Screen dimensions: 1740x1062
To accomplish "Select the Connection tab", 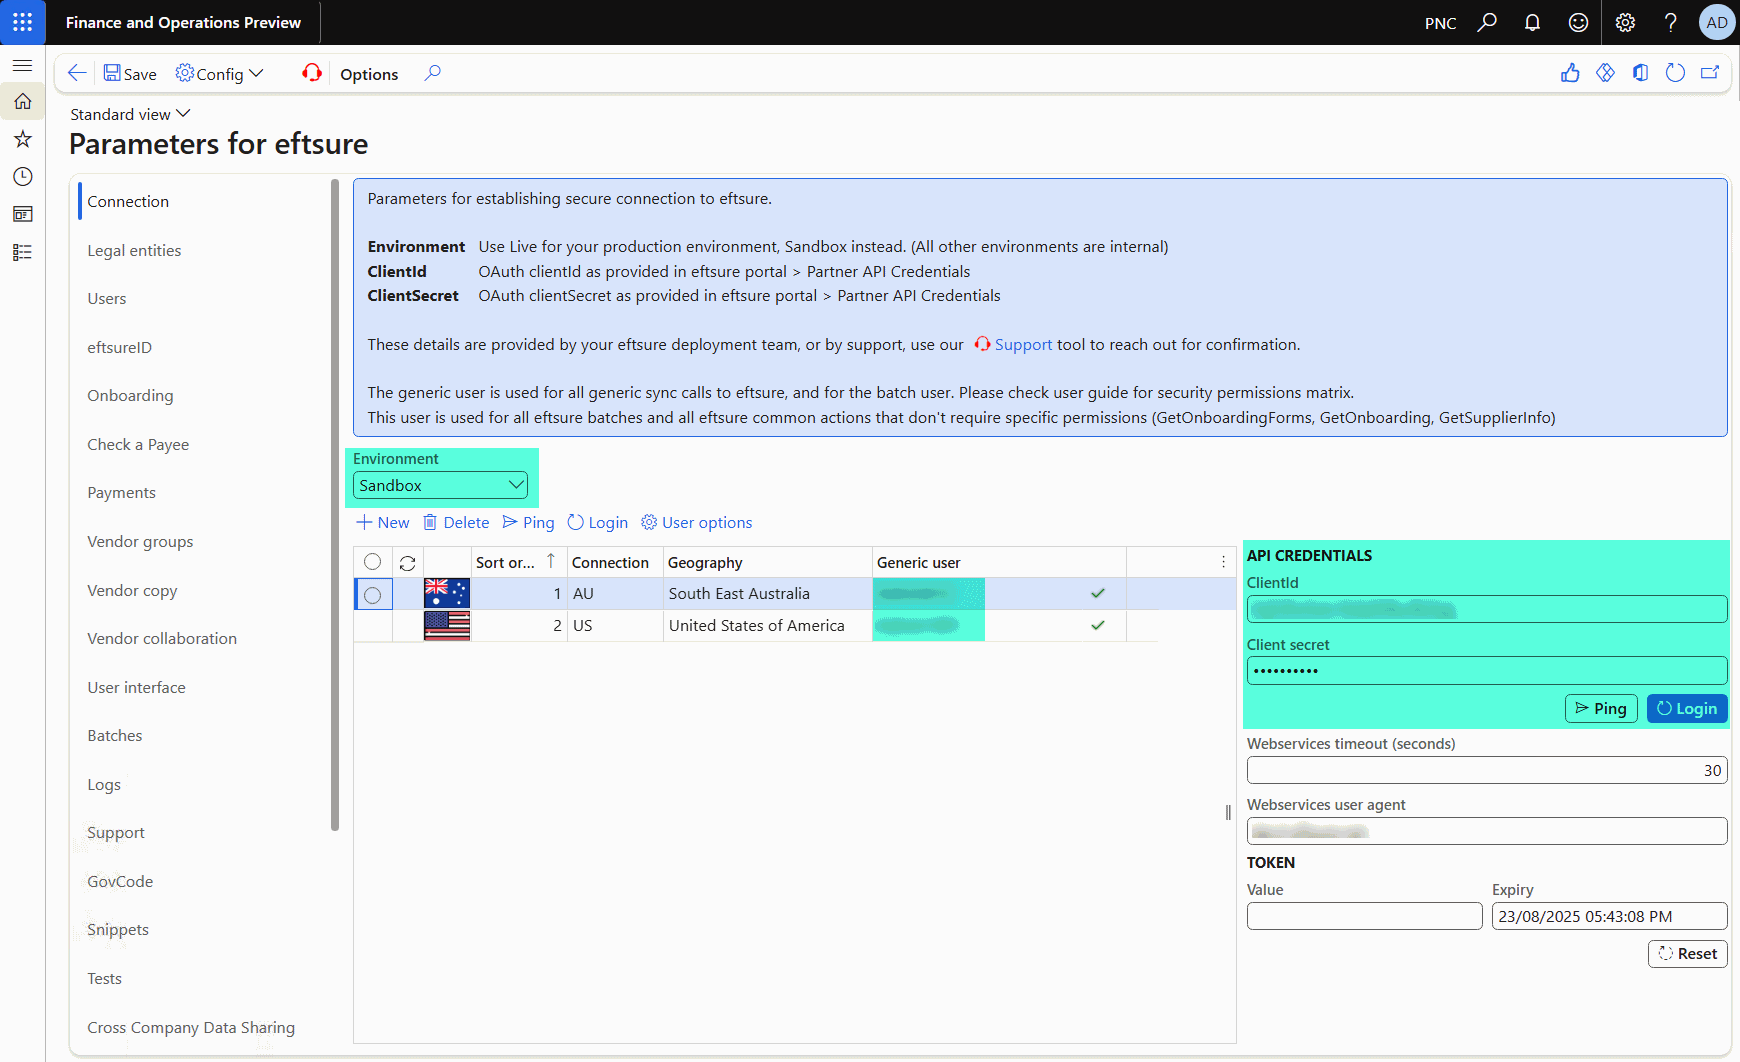I will coord(128,201).
